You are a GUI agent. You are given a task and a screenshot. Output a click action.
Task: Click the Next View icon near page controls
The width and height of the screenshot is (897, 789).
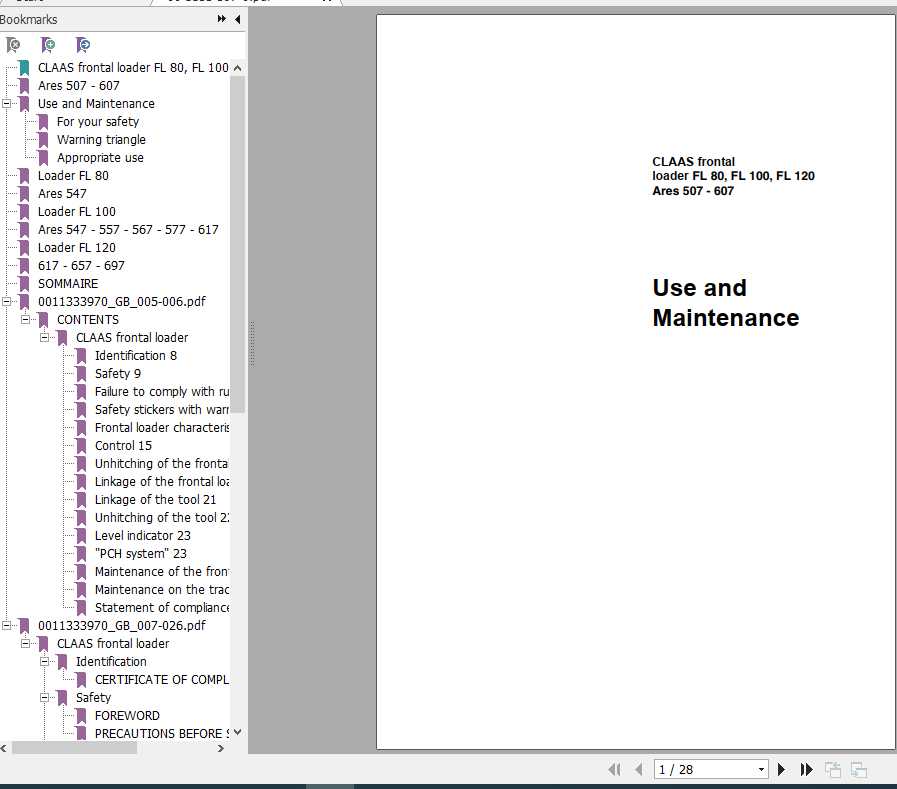[858, 769]
